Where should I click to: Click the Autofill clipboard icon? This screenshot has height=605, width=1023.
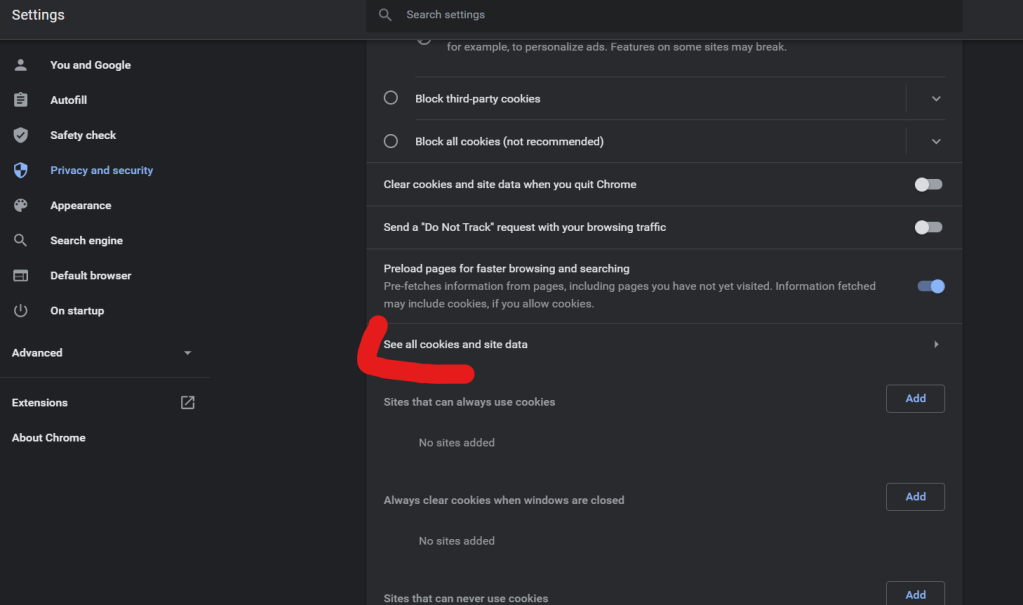[x=20, y=100]
